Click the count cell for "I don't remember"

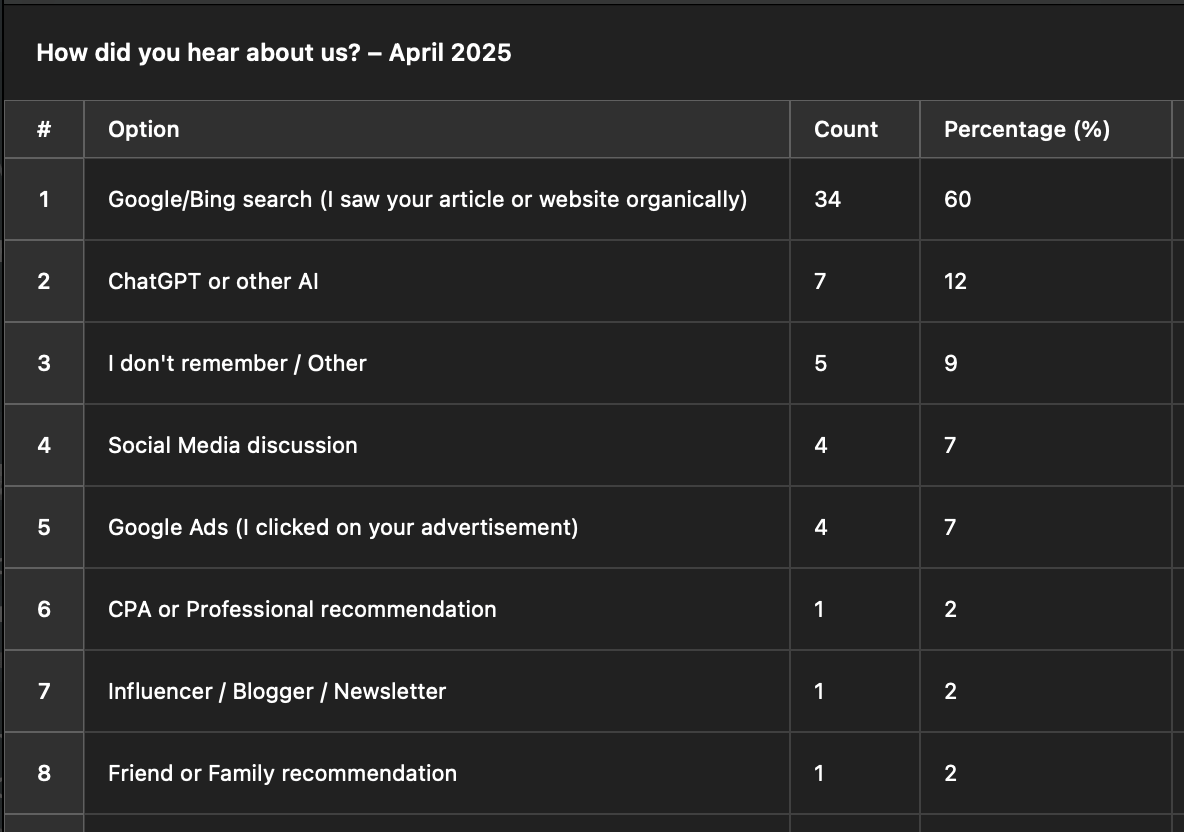[821, 363]
